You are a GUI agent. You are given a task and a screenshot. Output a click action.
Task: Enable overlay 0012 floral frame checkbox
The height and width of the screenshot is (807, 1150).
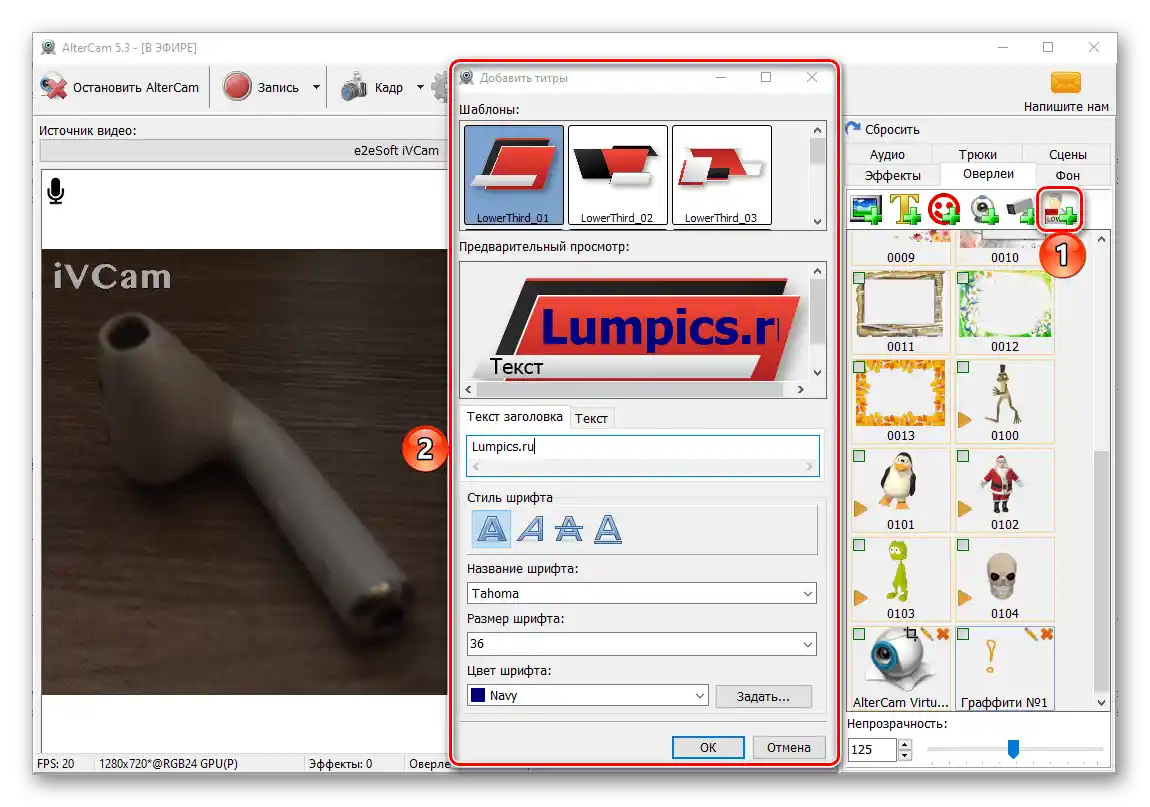click(963, 278)
